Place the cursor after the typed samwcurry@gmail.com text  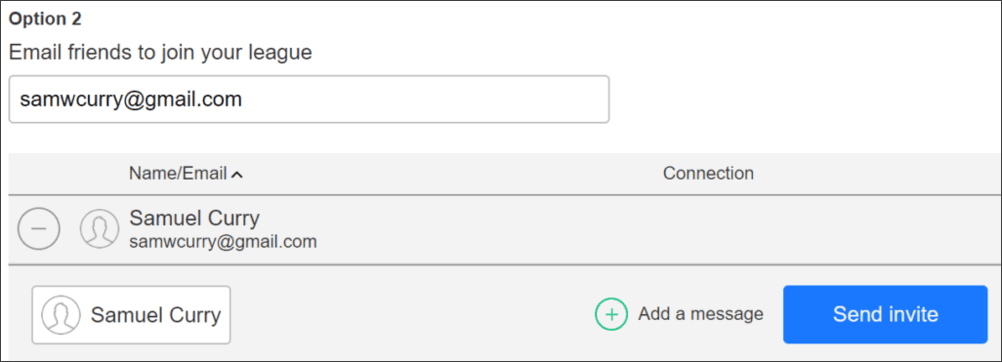coord(243,99)
